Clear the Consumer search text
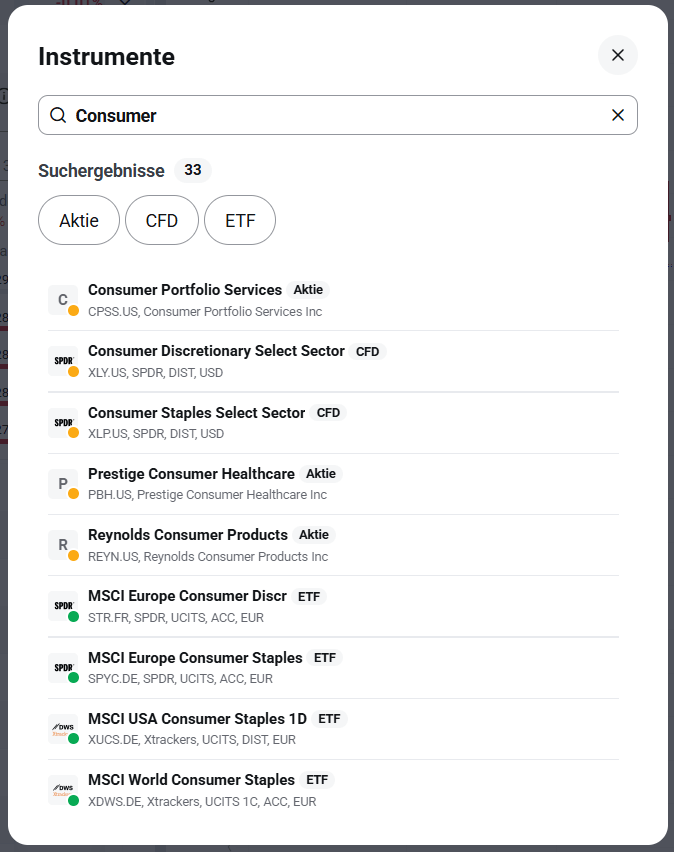 click(617, 115)
